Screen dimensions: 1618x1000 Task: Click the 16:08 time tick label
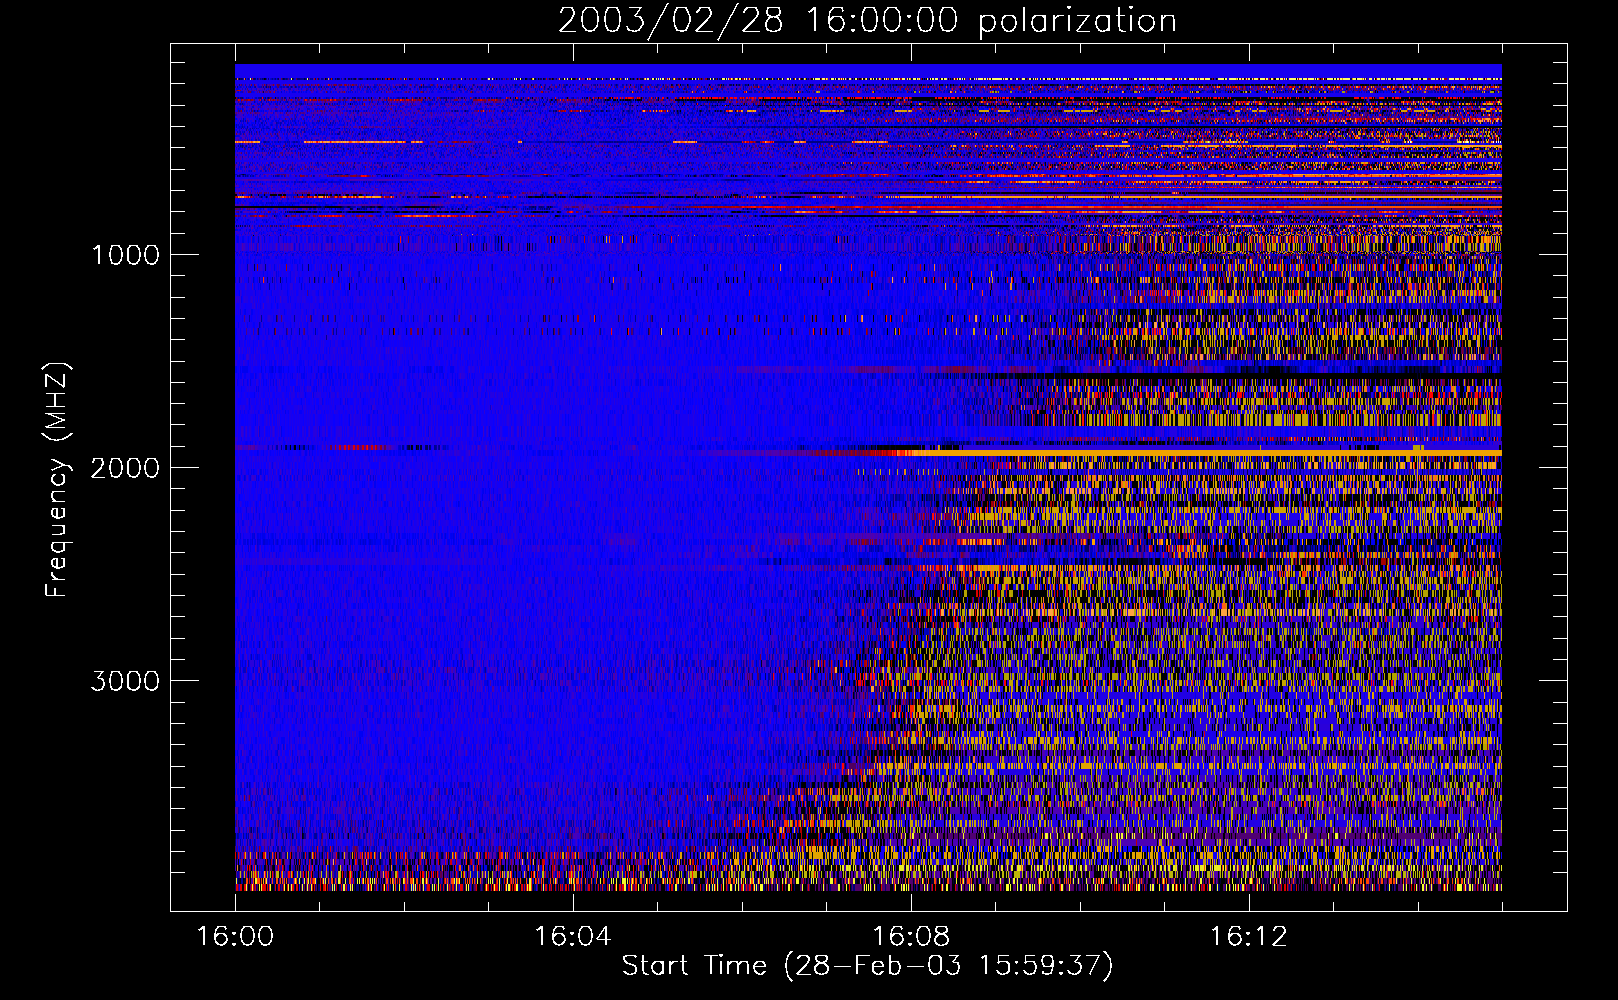[911, 937]
